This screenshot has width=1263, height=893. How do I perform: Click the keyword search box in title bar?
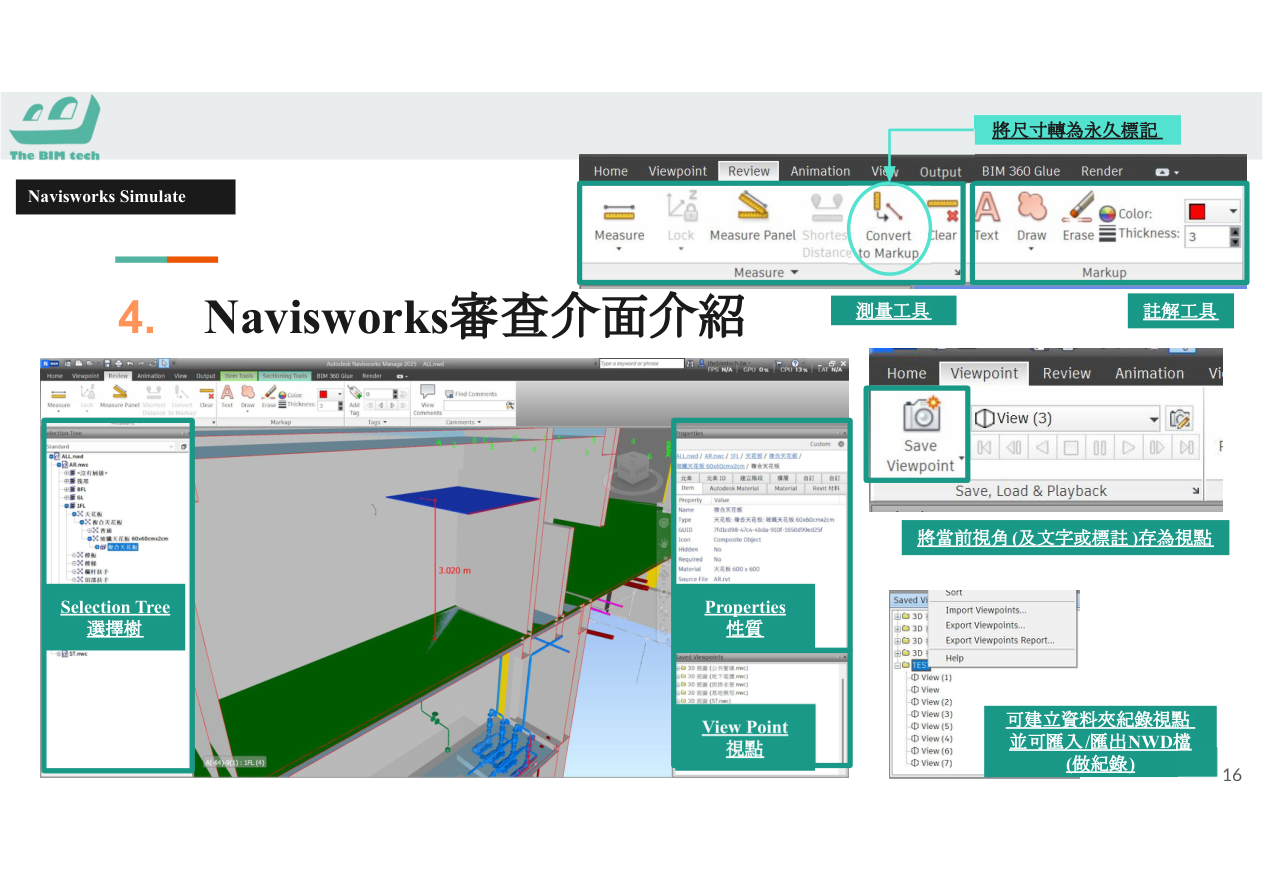(x=642, y=363)
